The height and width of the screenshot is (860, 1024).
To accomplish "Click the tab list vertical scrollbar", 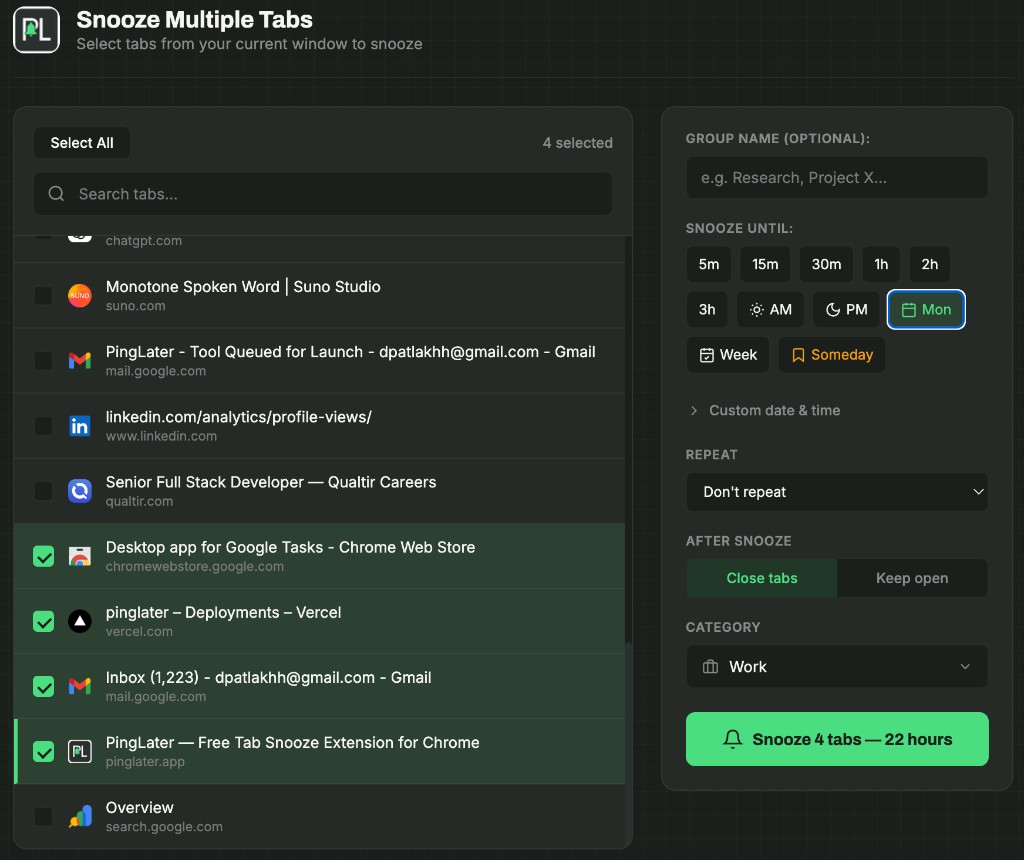I will [x=628, y=743].
